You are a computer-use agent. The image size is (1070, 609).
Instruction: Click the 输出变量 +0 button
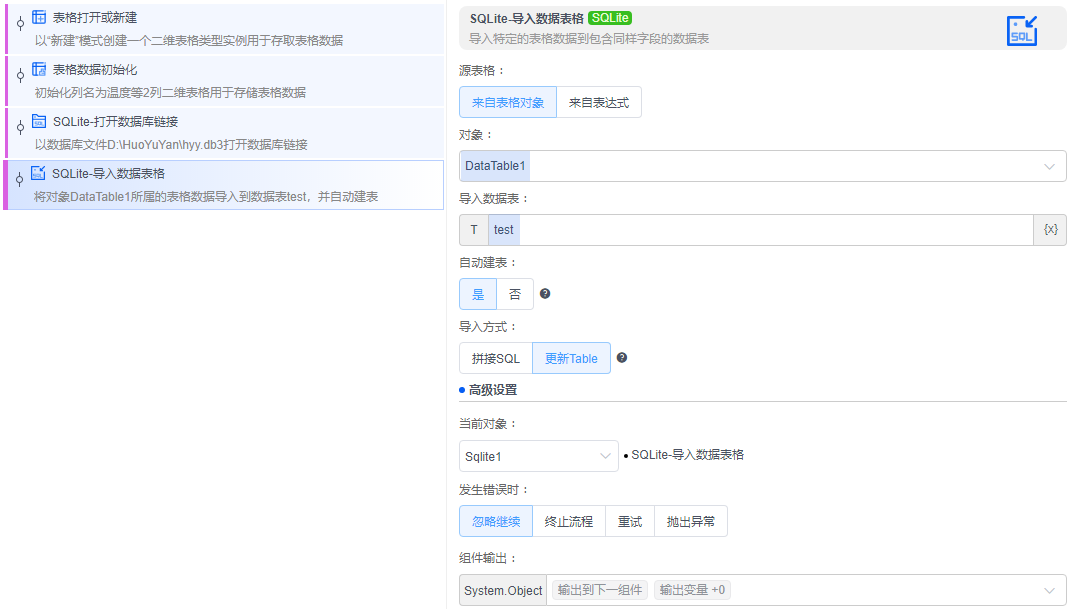pos(690,590)
